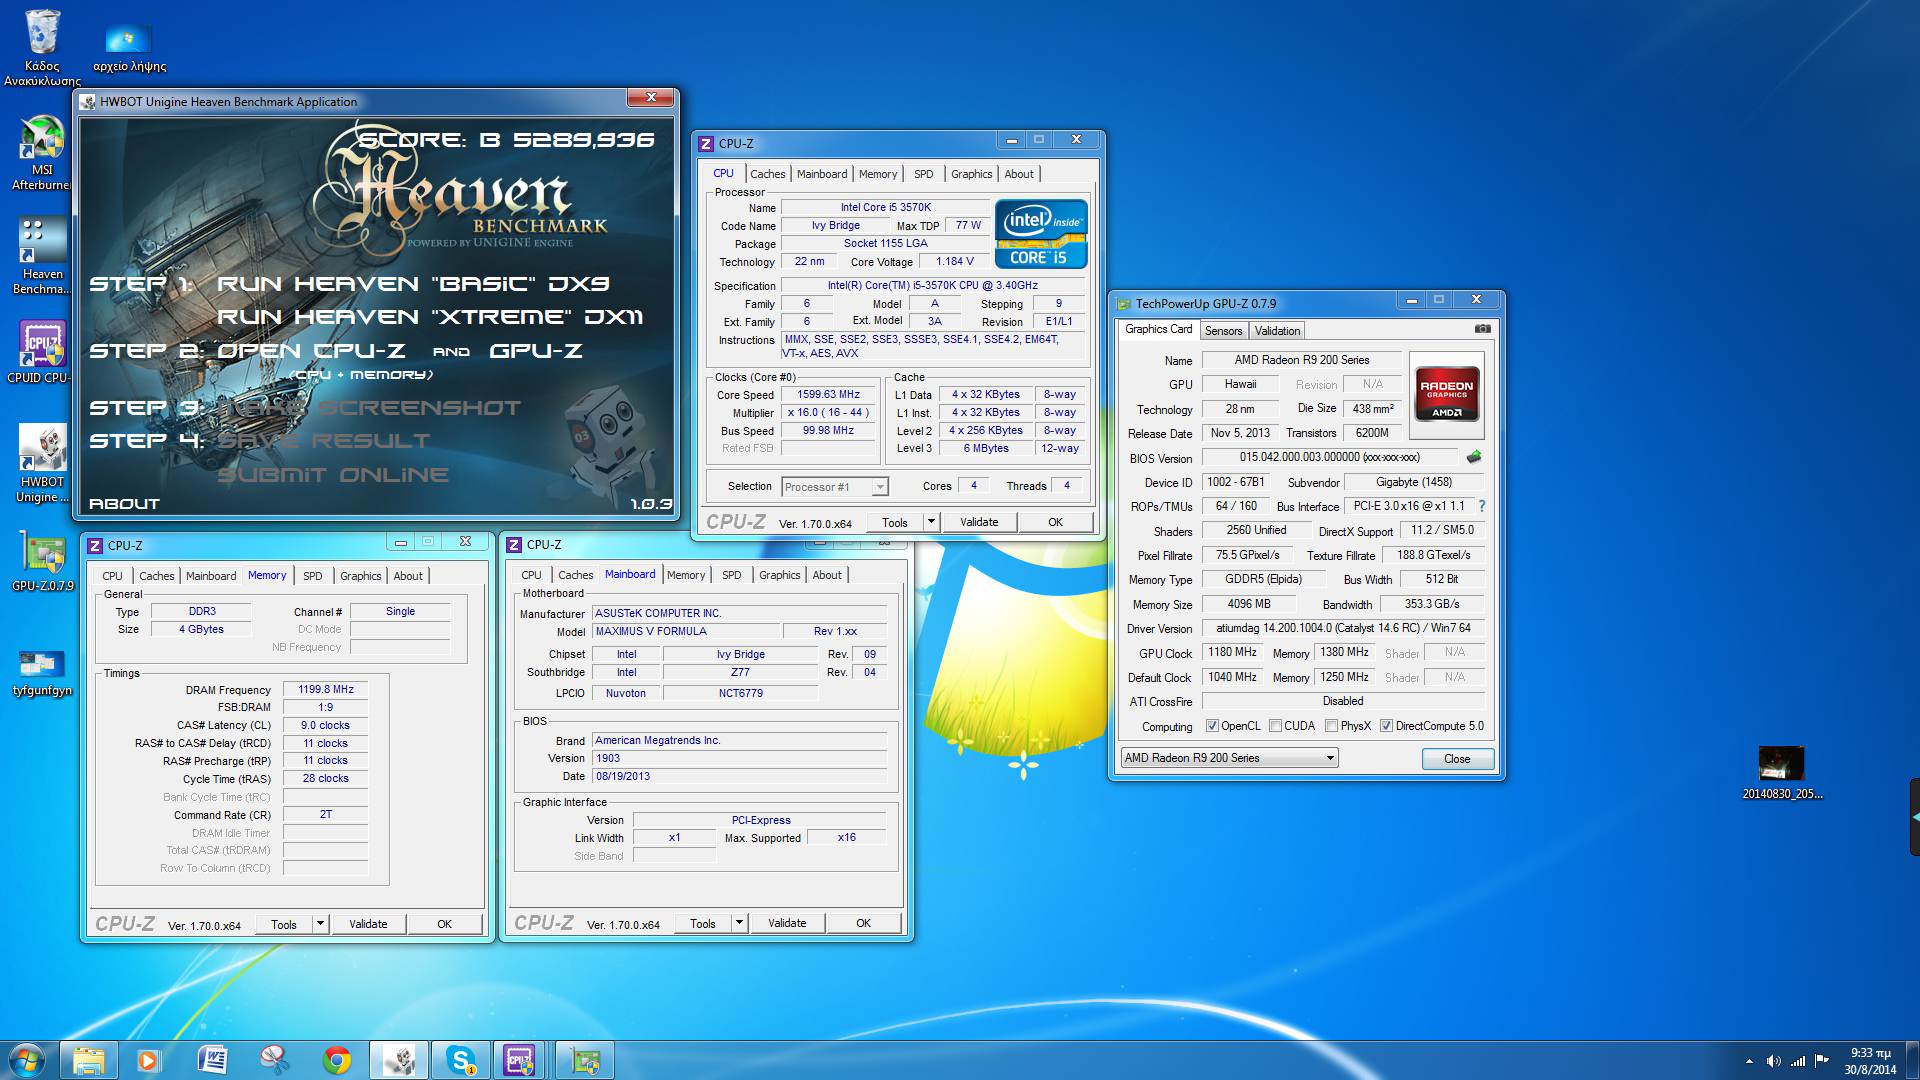
Task: Click Validate in CPU-Z CPU window
Action: [x=979, y=522]
